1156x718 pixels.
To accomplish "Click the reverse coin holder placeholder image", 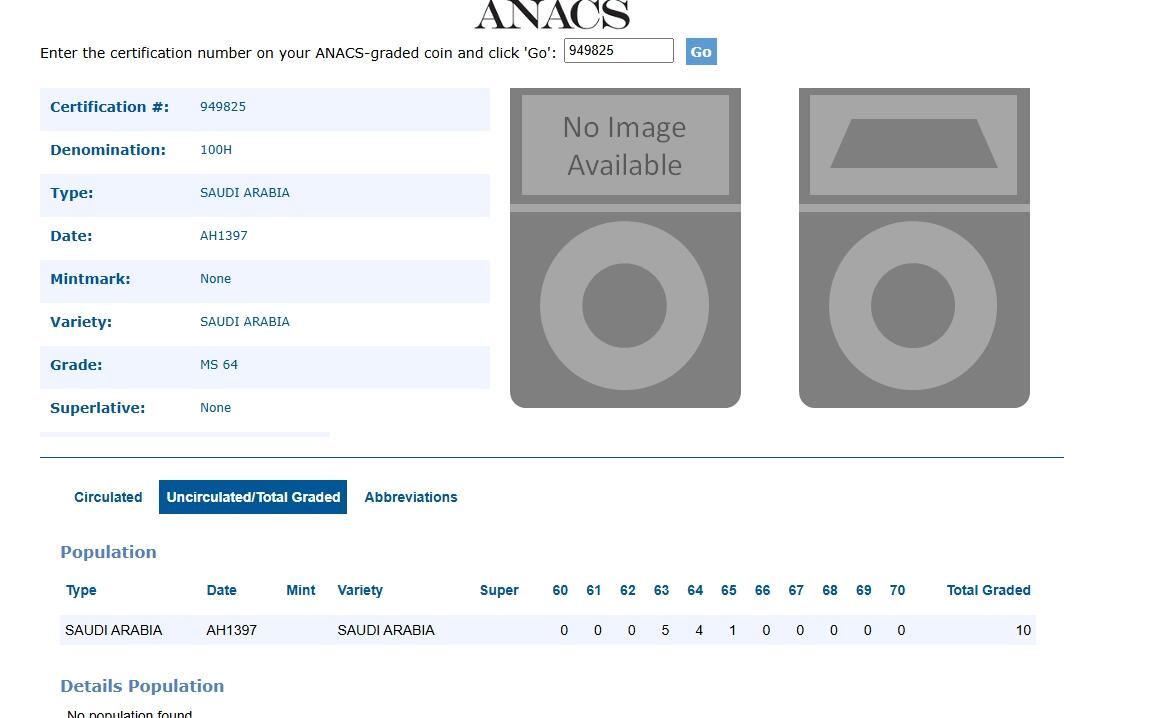I will pyautogui.click(x=914, y=248).
